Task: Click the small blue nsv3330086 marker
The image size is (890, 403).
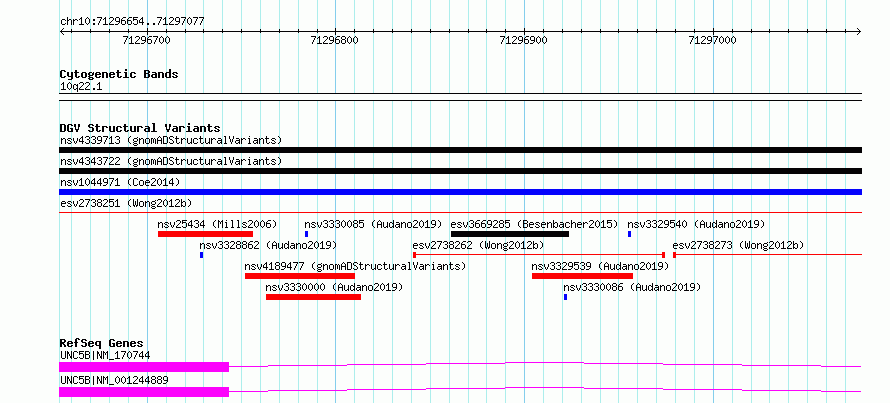Action: [565, 297]
